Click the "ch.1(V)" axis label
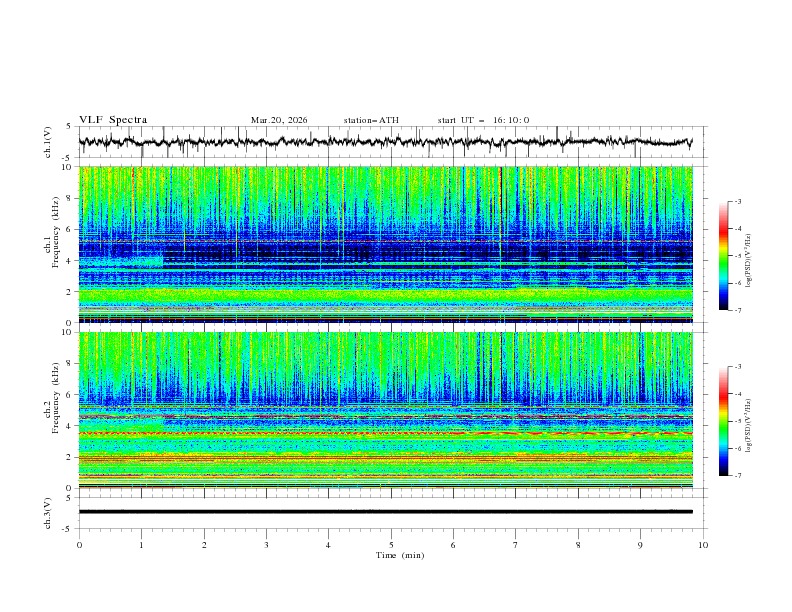Image resolution: width=792 pixels, height=612 pixels. coord(48,142)
